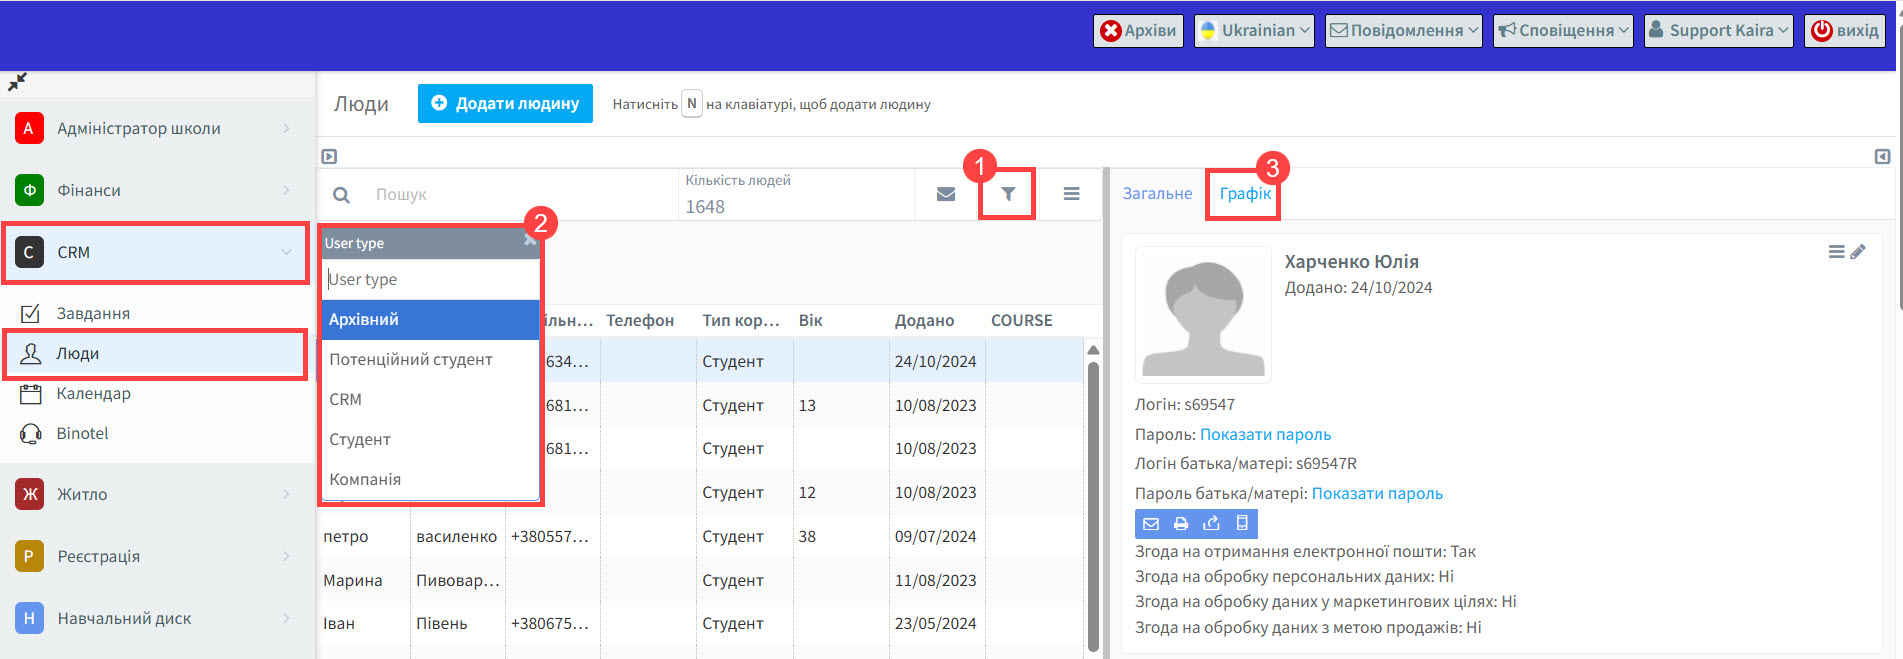Viewport: 1903px width, 659px height.
Task: Select Архівний in the User type list
Action: click(431, 319)
